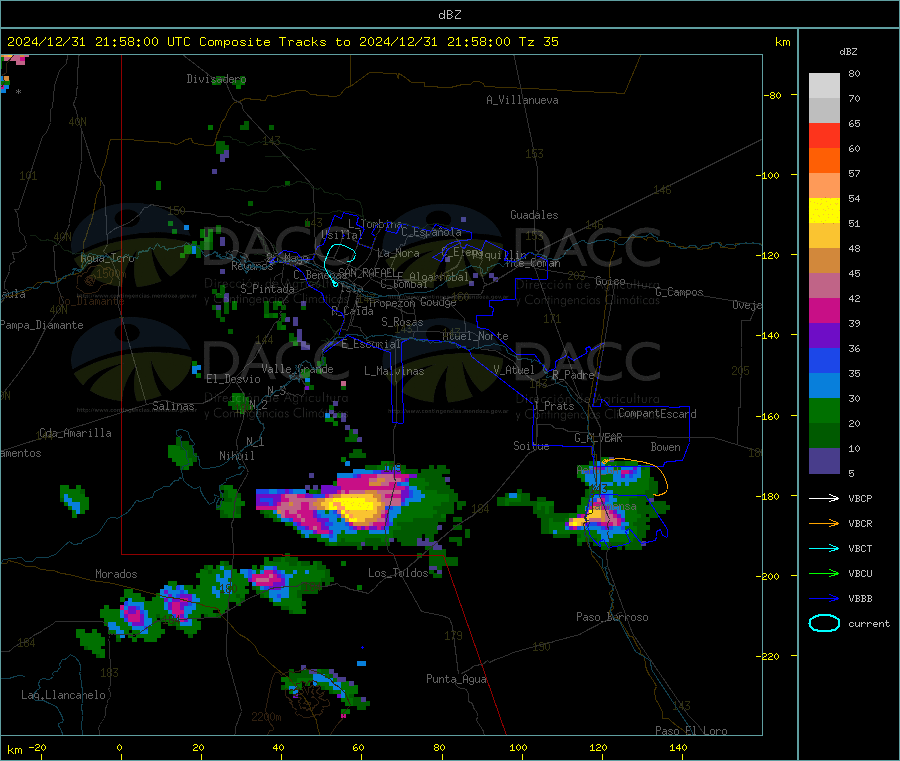Click the 60 km x-axis tick label
900x761 pixels.
click(x=358, y=747)
